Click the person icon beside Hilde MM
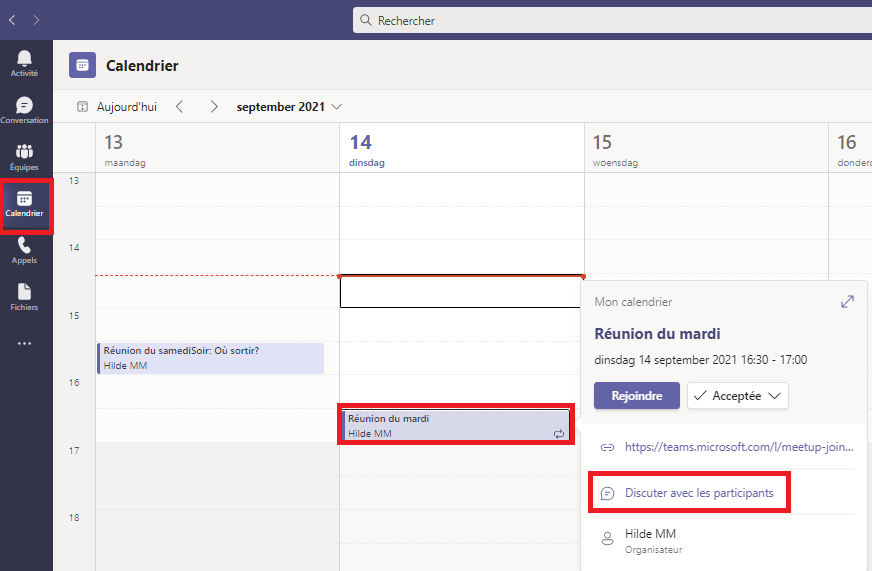Image resolution: width=872 pixels, height=571 pixels. point(607,538)
